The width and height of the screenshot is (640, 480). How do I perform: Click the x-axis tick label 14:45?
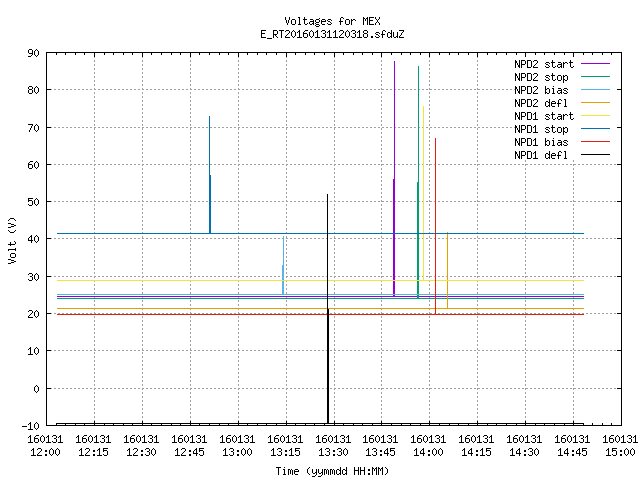572,452
